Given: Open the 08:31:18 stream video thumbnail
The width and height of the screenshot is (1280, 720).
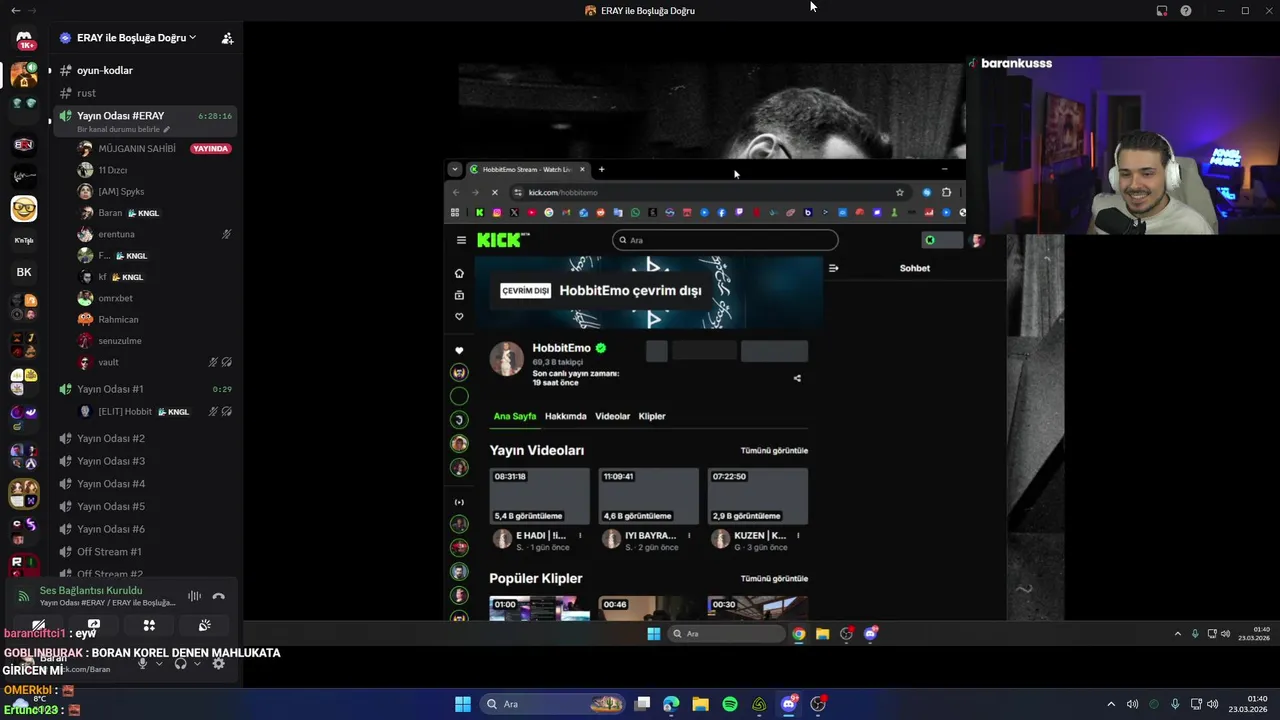Looking at the screenshot, I should pos(539,496).
